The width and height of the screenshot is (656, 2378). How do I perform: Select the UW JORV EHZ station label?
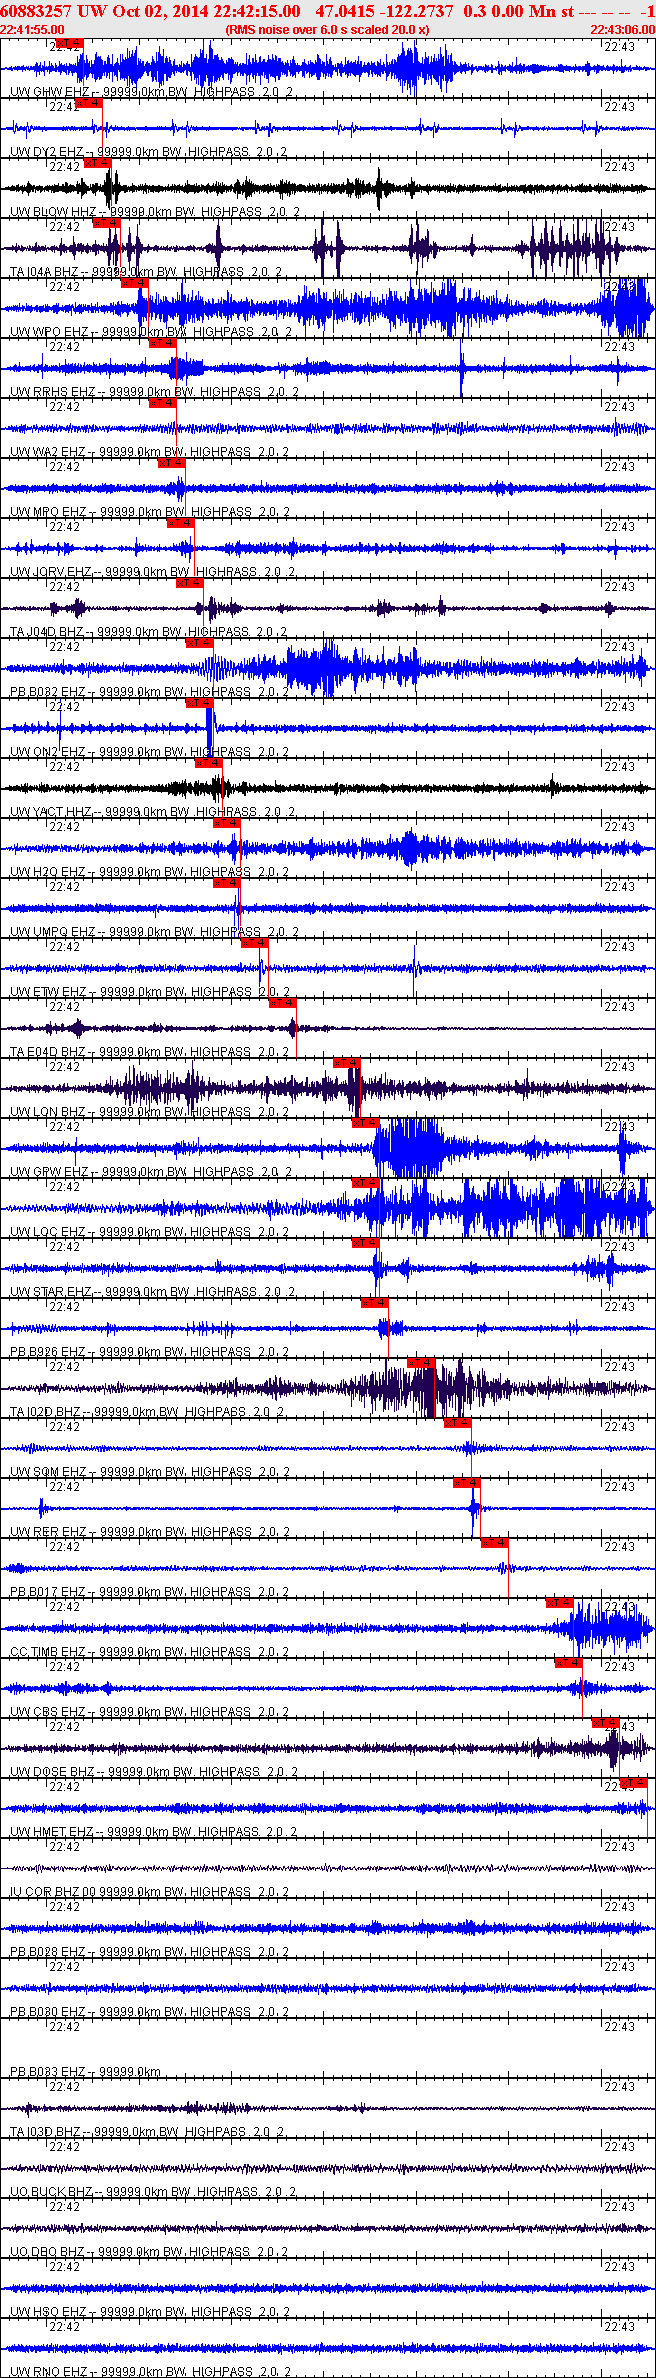[52, 572]
